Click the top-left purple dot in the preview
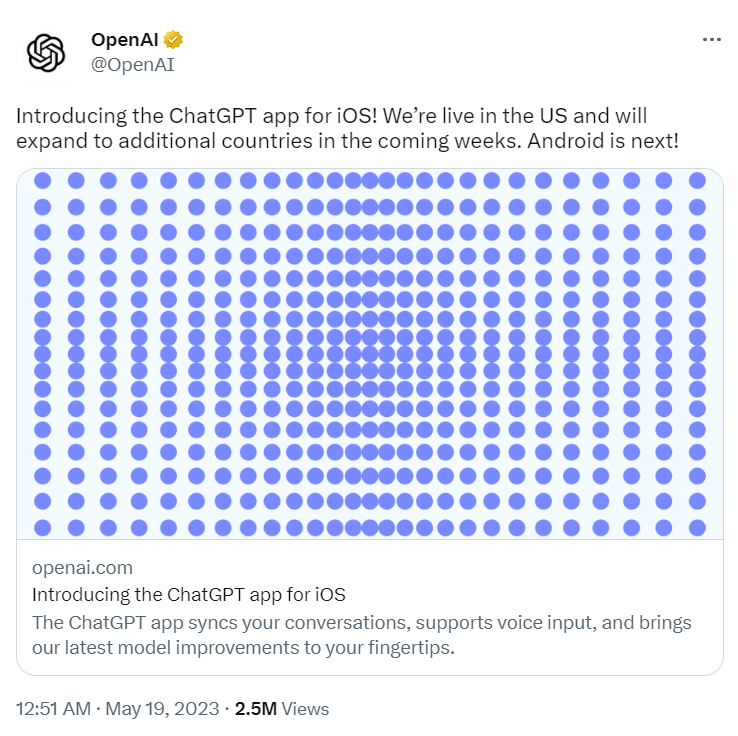 point(43,181)
